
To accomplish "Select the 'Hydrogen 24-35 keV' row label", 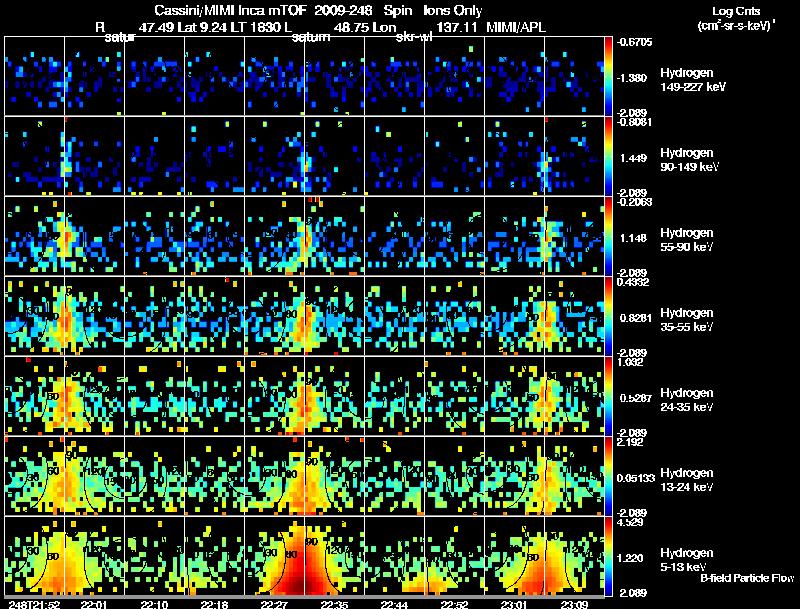I will click(x=687, y=400).
